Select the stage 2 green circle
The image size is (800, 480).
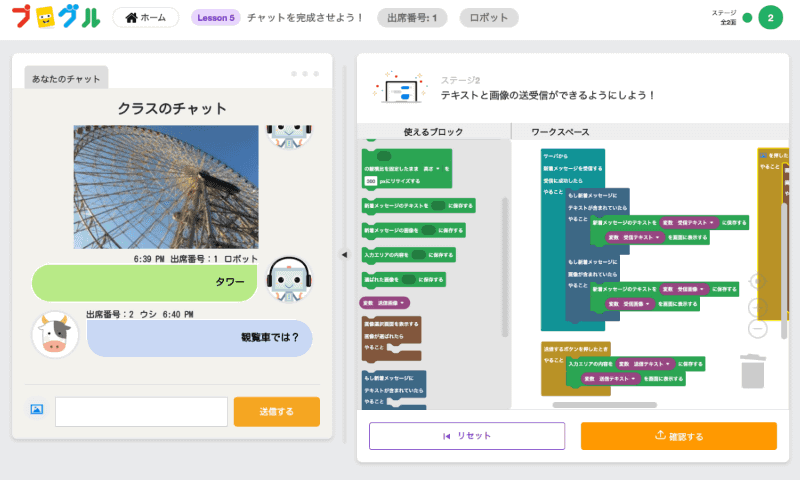770,18
